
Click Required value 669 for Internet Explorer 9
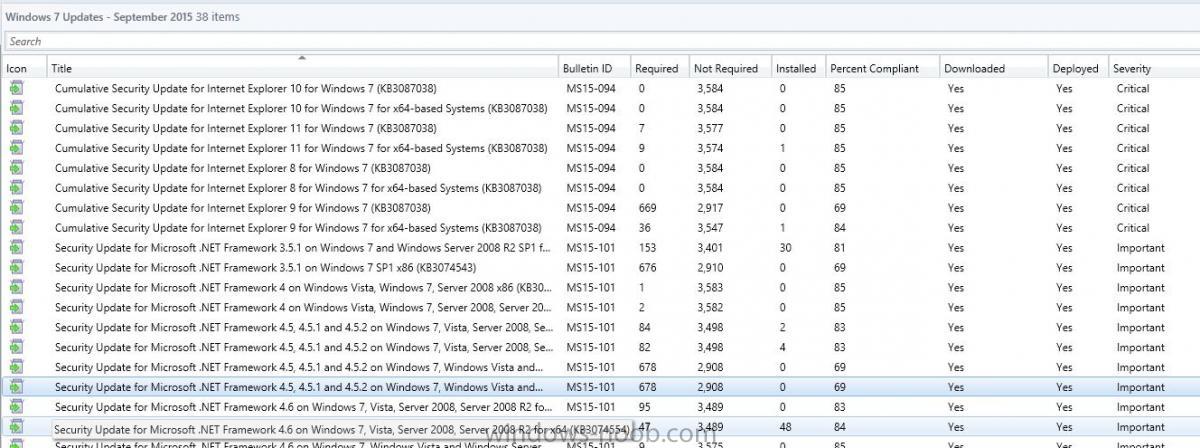(x=646, y=208)
